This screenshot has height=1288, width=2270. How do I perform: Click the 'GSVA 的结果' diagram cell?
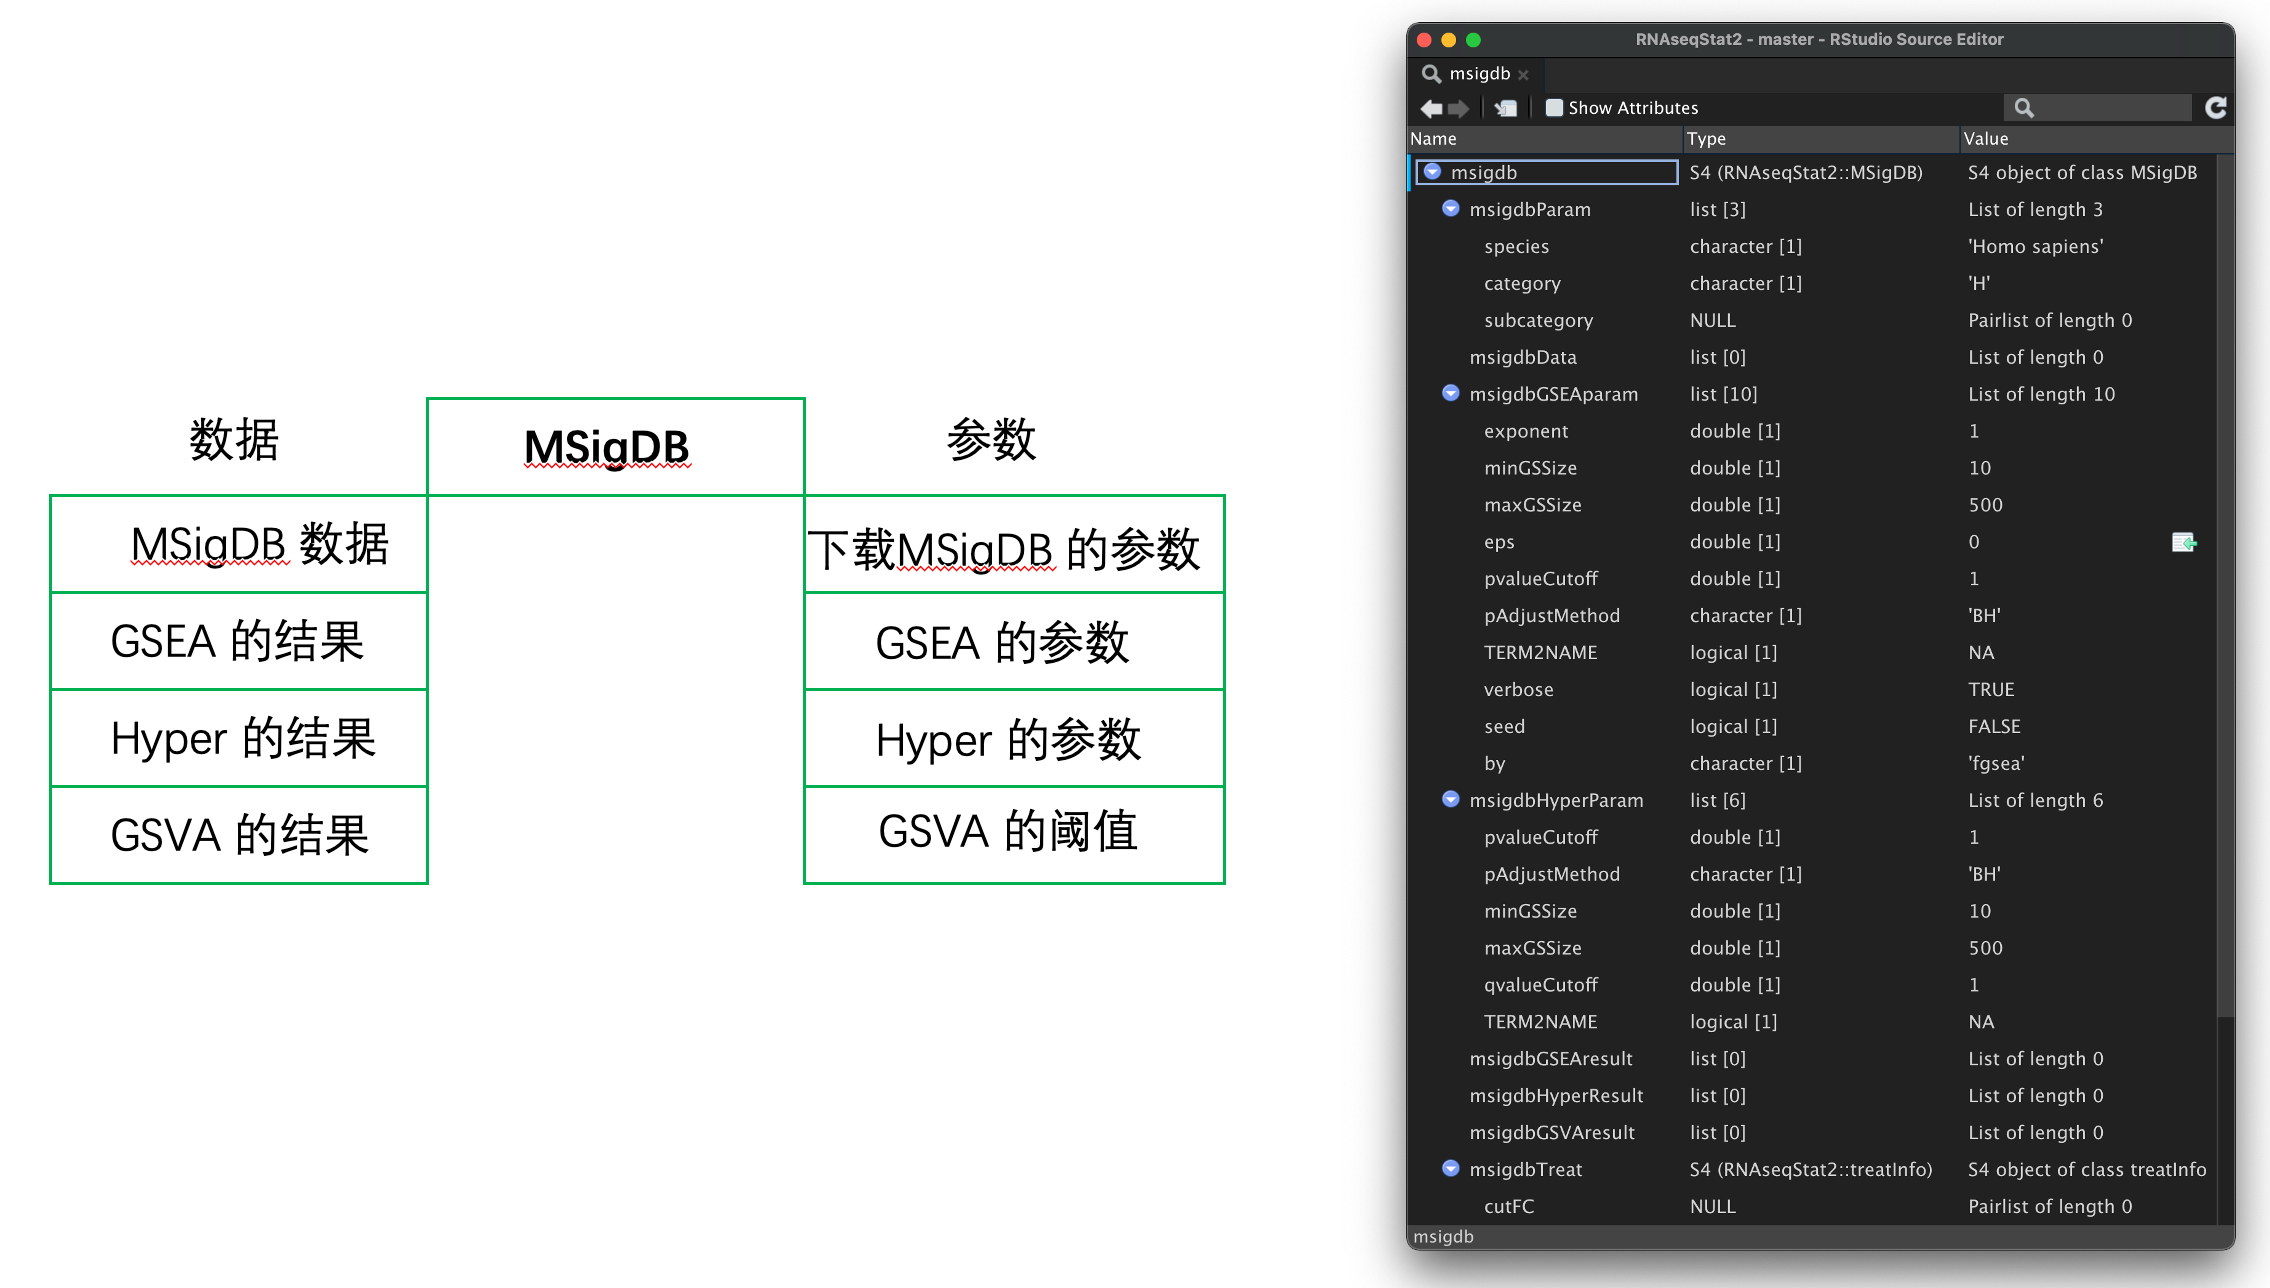(x=239, y=835)
